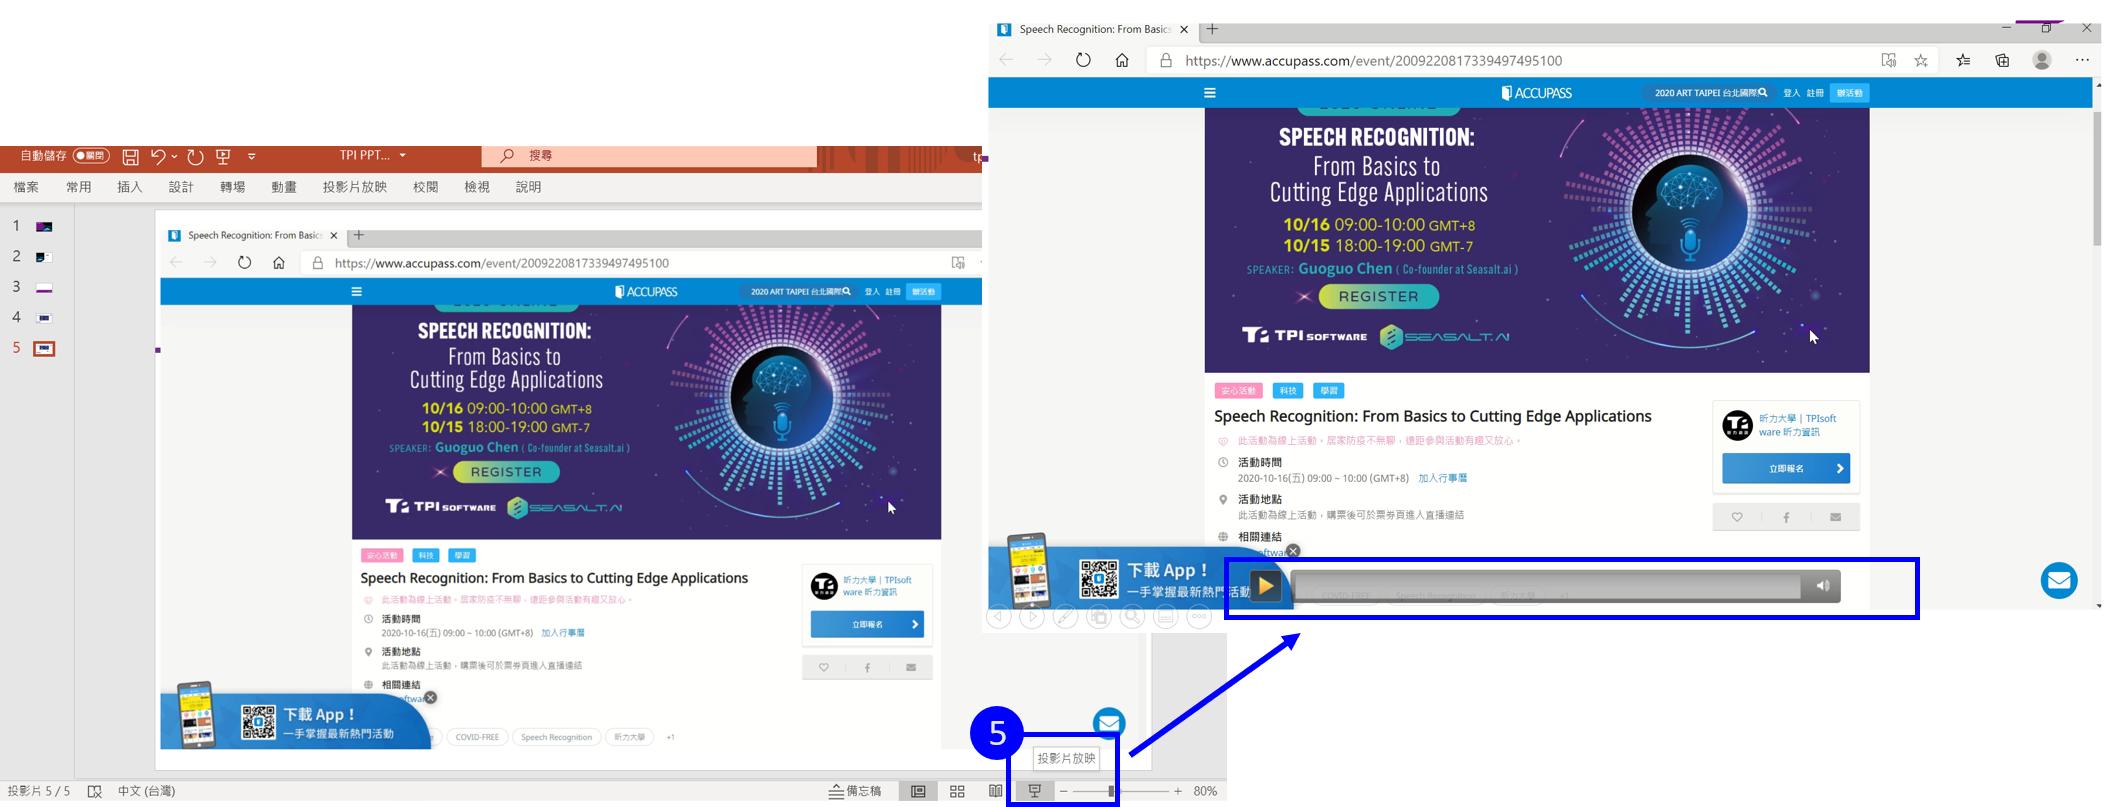Open the Customize Quick Access Toolbar dropdown

251,156
